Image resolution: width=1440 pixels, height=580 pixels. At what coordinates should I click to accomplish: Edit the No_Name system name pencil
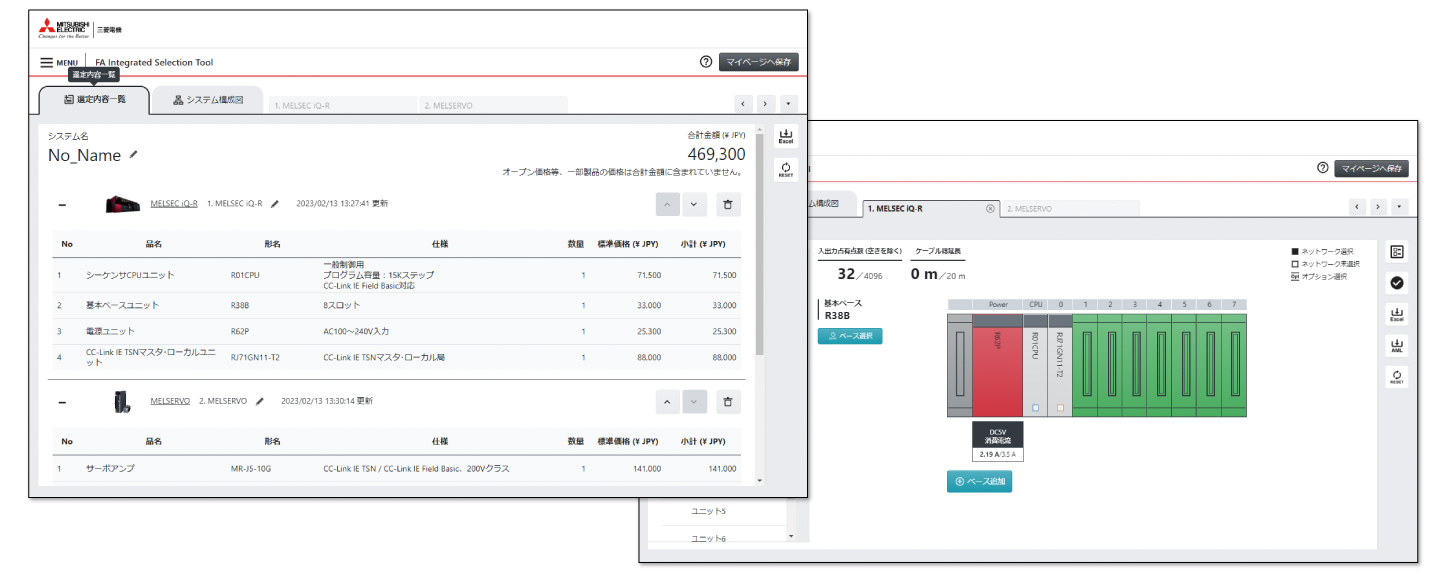pyautogui.click(x=134, y=155)
